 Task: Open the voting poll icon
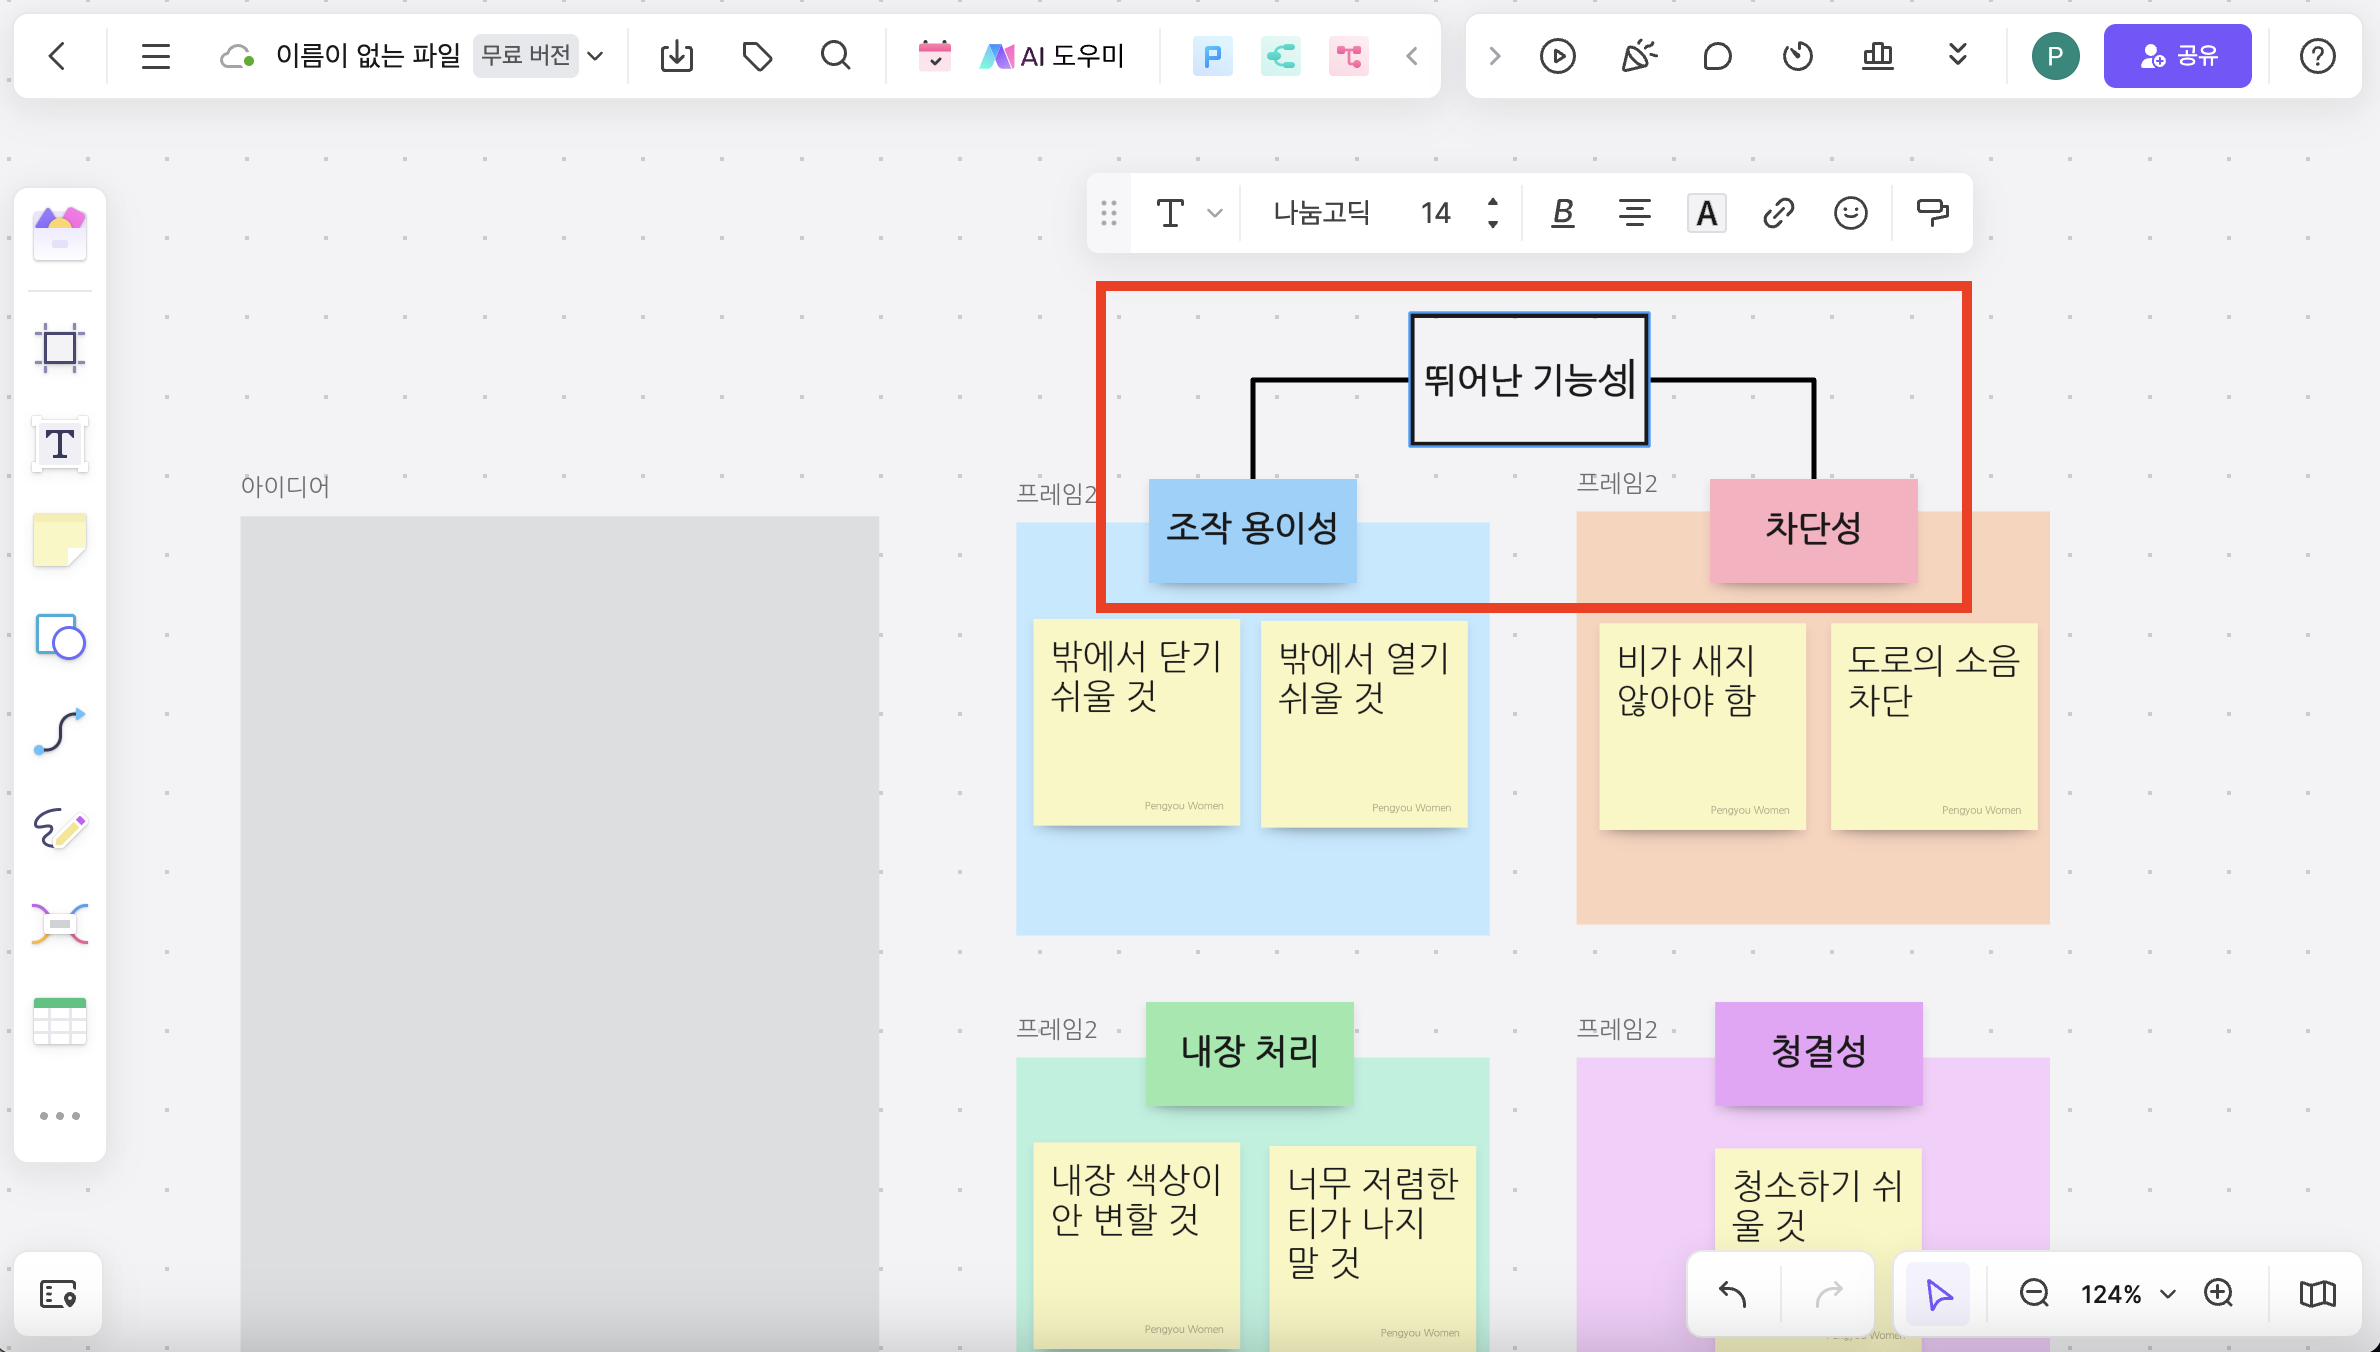[x=1877, y=56]
